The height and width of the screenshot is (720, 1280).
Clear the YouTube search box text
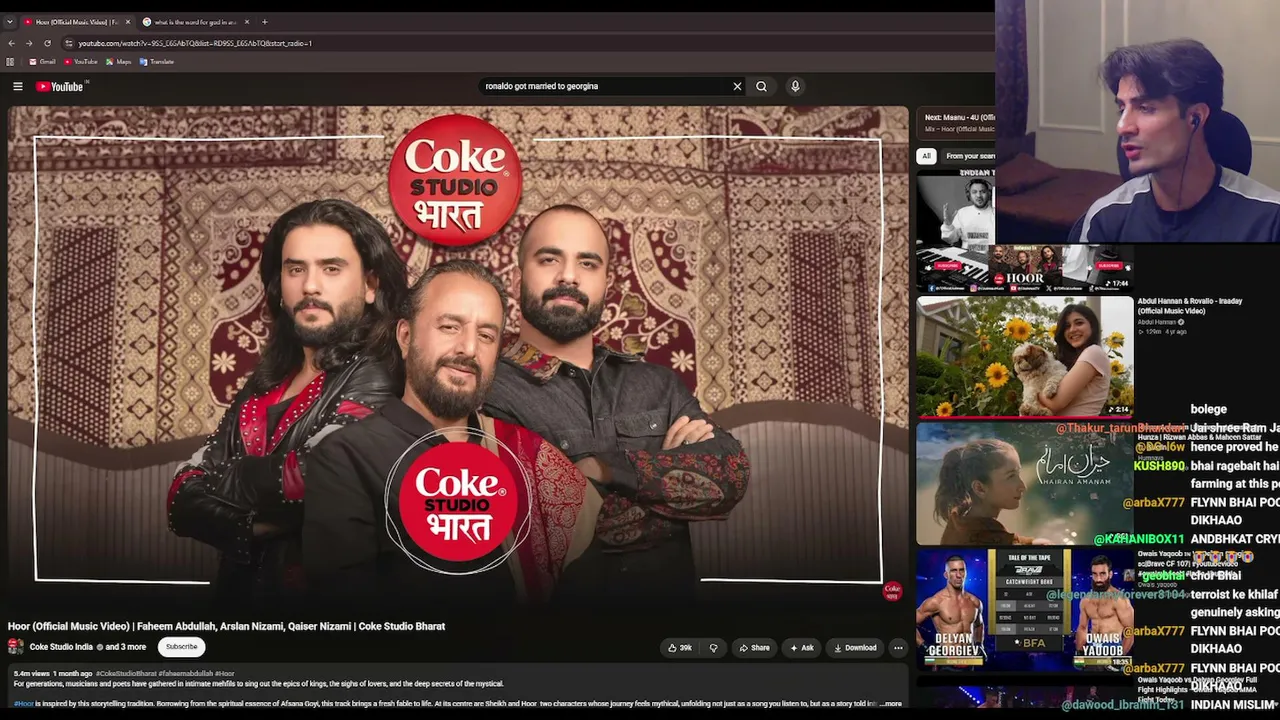737,86
